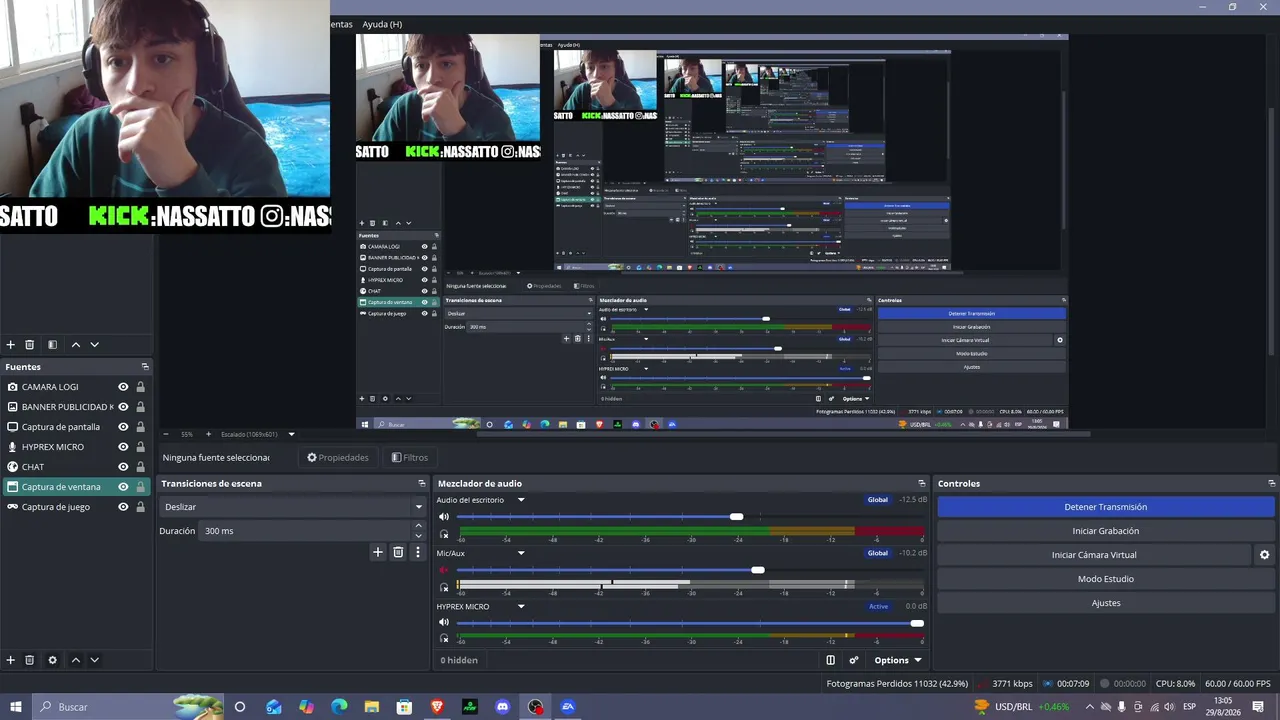Select the CHAT source row
The image size is (1280, 720).
pos(76,467)
